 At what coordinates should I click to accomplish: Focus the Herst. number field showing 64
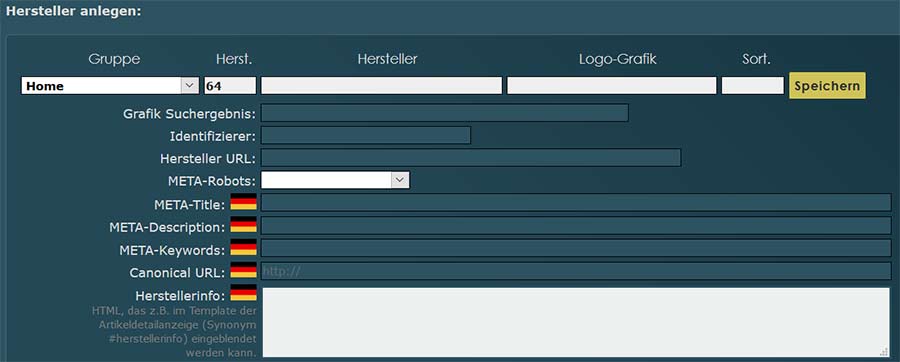230,85
